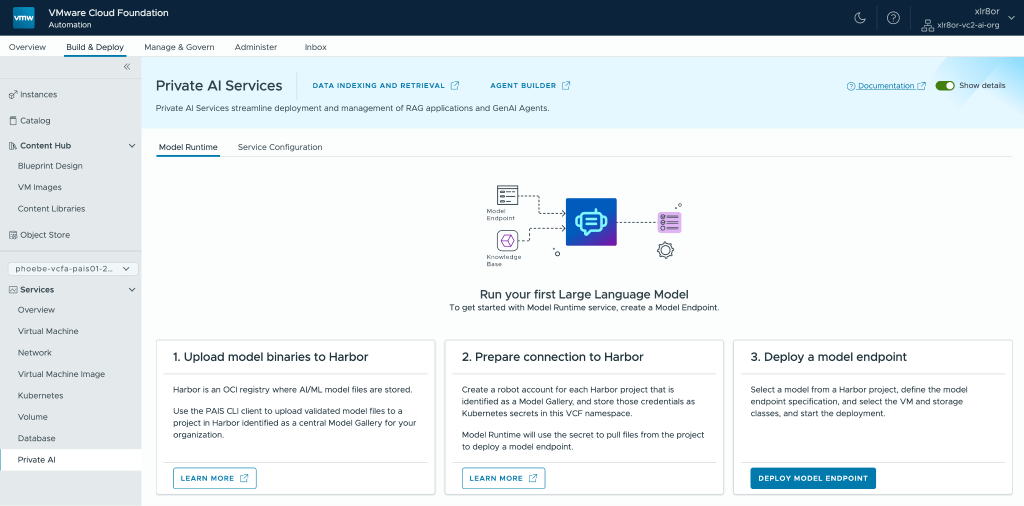Switch to the Administer tab

point(256,47)
